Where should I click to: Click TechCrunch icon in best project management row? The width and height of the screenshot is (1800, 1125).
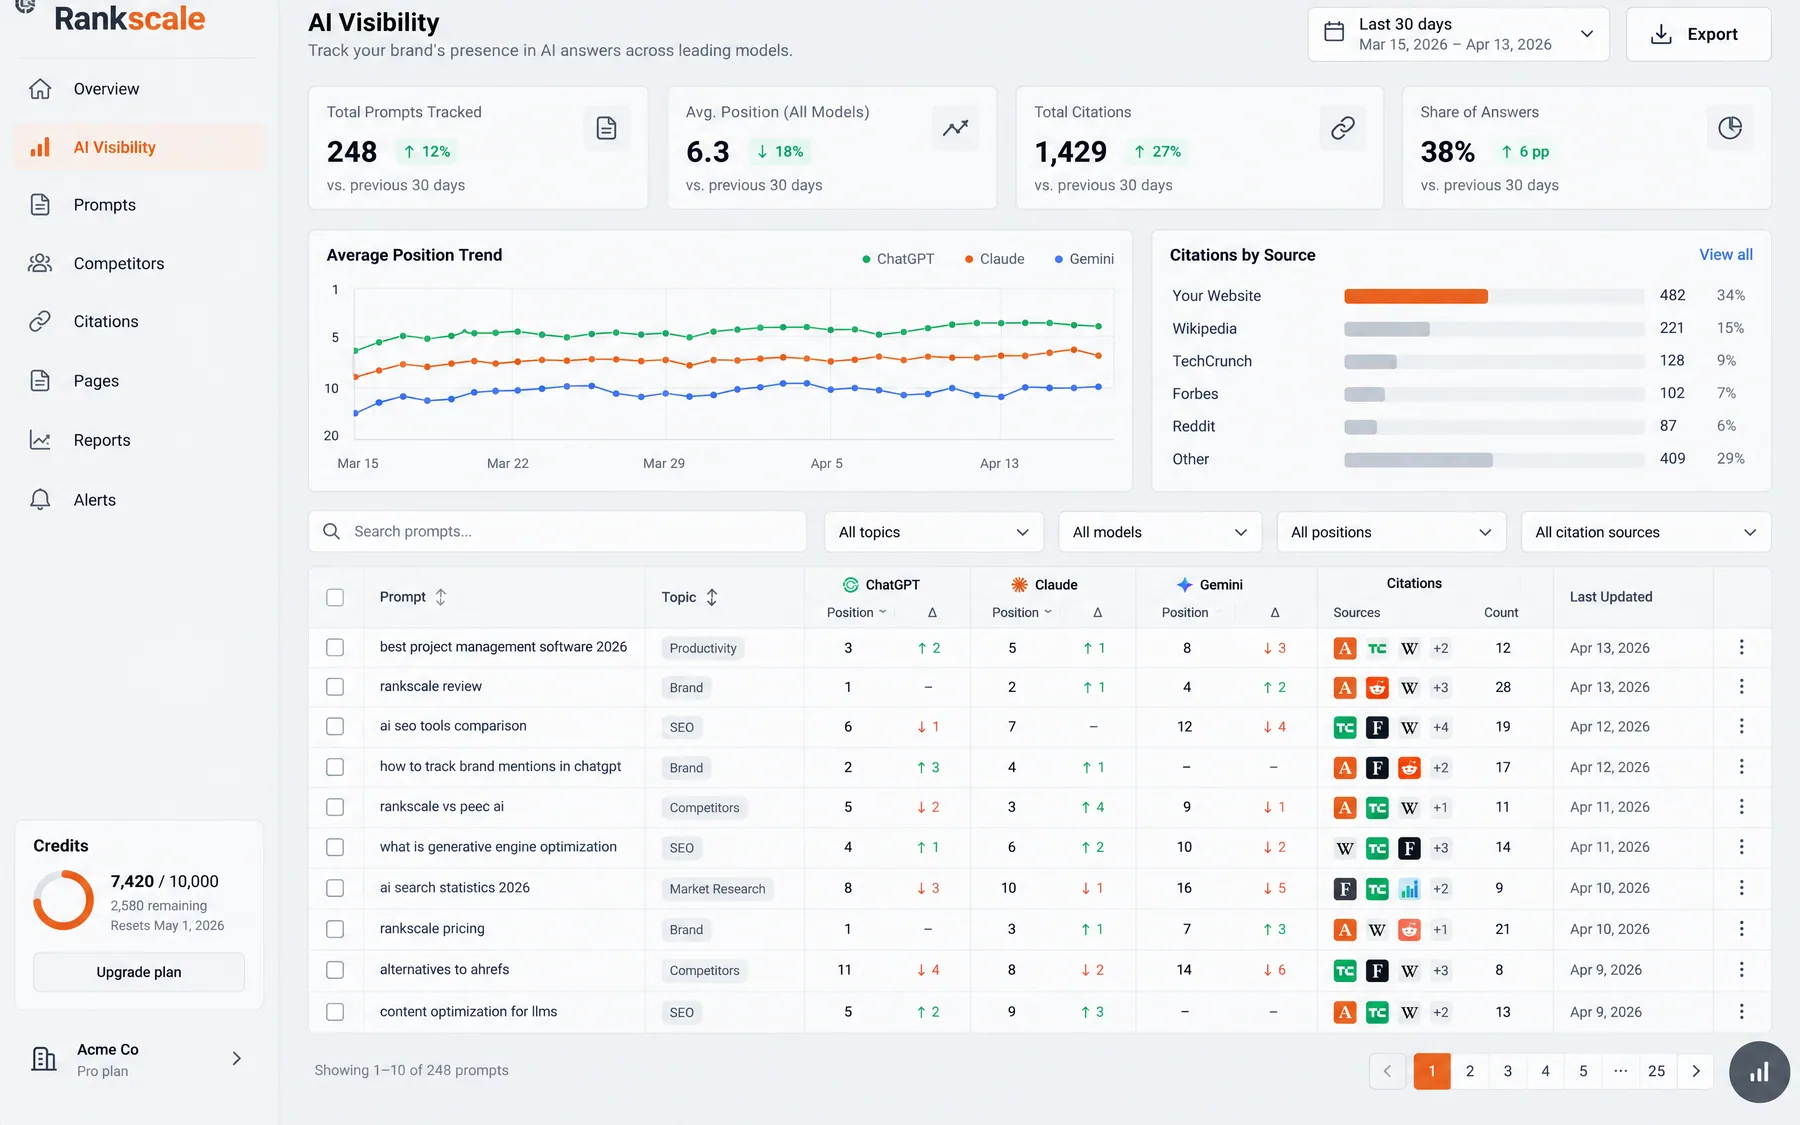(x=1377, y=648)
